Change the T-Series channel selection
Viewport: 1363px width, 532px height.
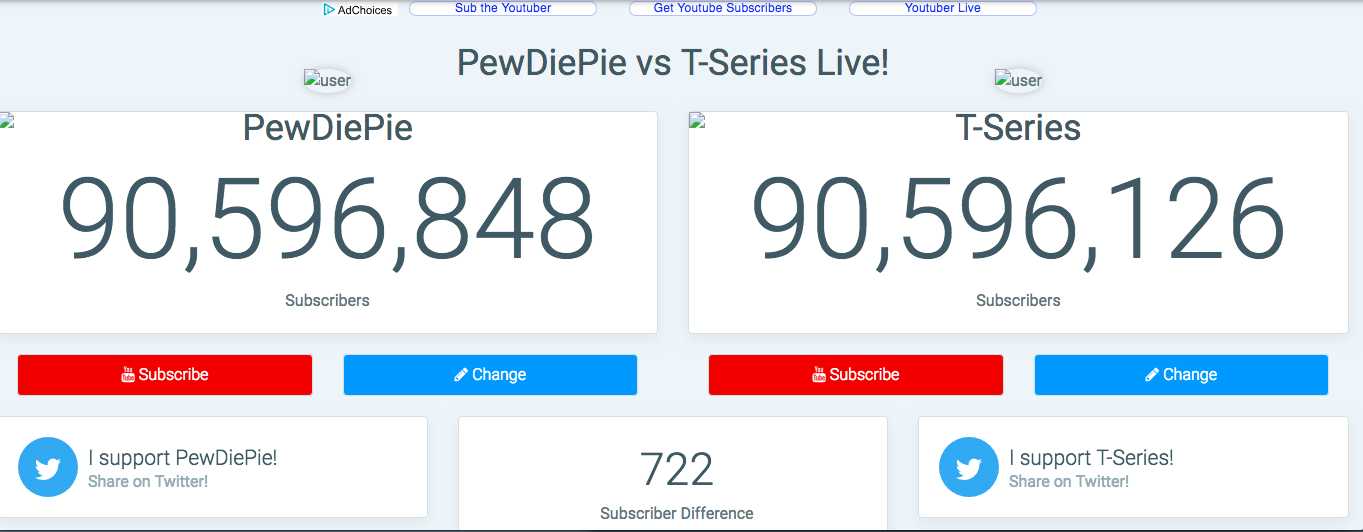(1181, 375)
